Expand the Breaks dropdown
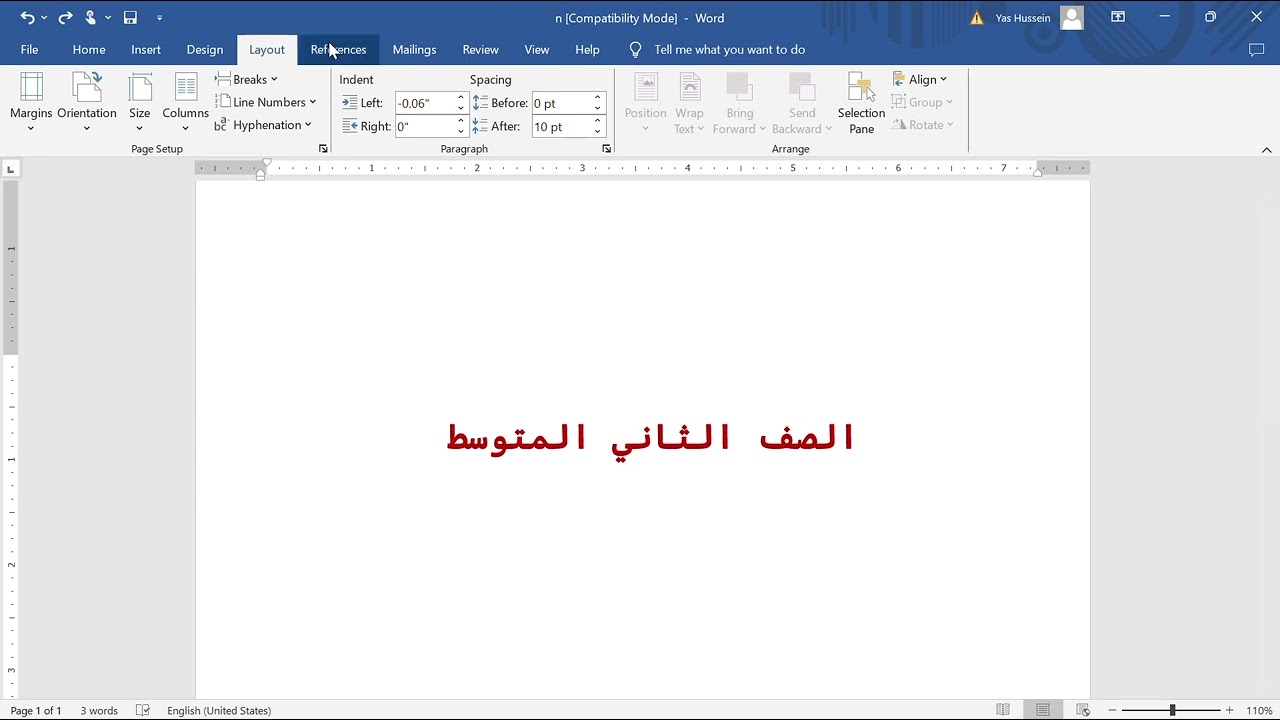 [x=247, y=79]
